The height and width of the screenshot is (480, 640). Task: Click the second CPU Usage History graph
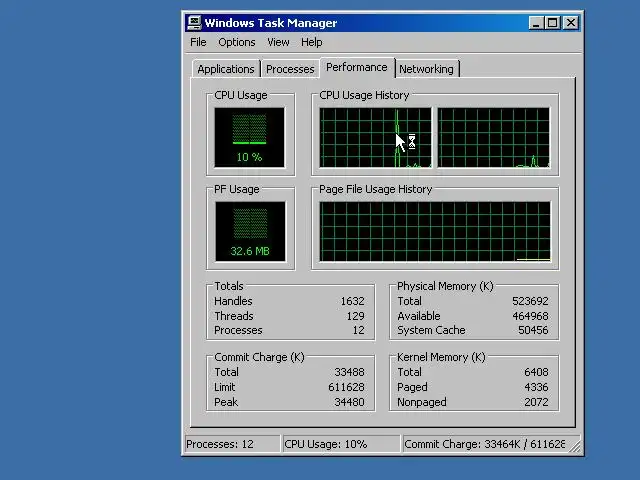pos(494,138)
